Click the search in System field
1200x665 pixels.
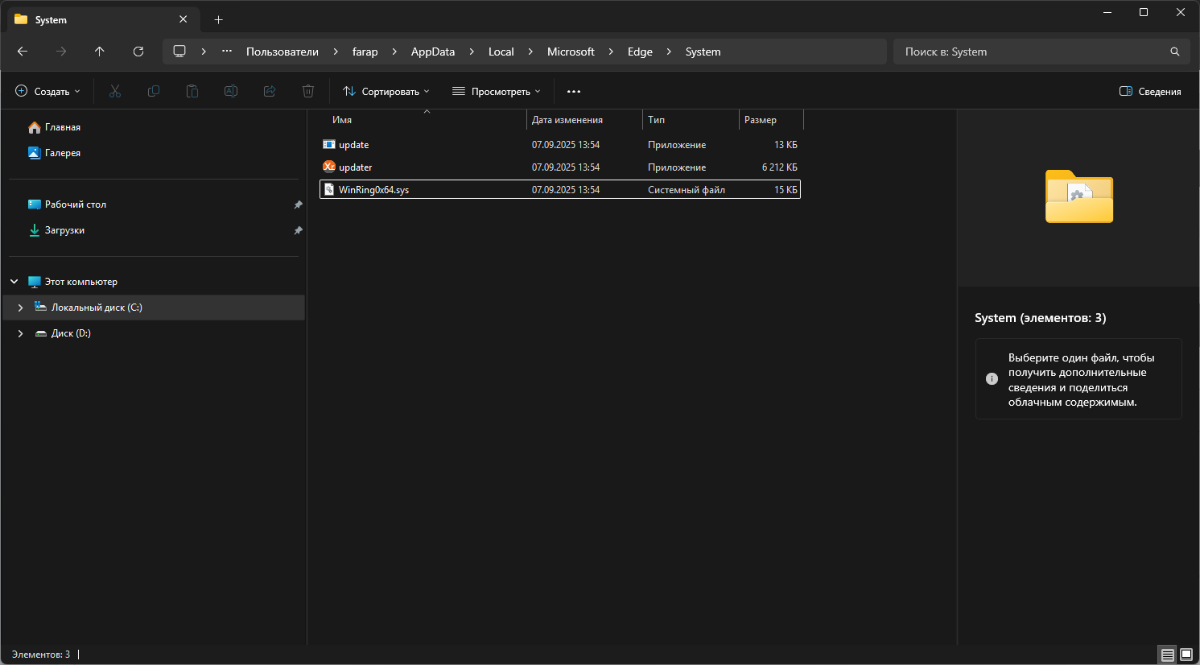pos(1030,51)
